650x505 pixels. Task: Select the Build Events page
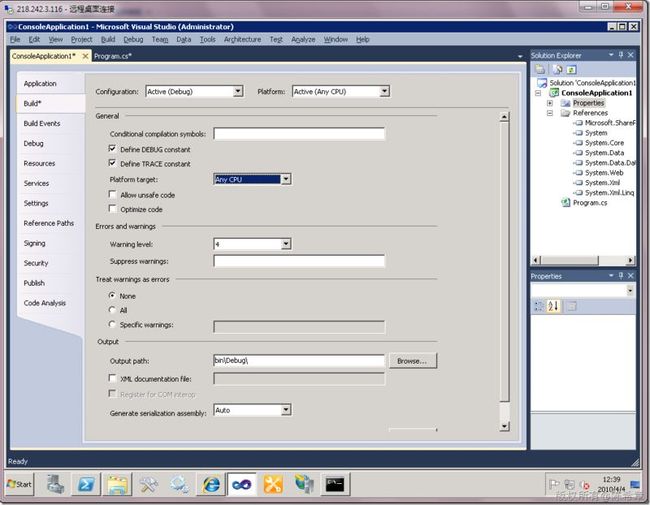(42, 123)
